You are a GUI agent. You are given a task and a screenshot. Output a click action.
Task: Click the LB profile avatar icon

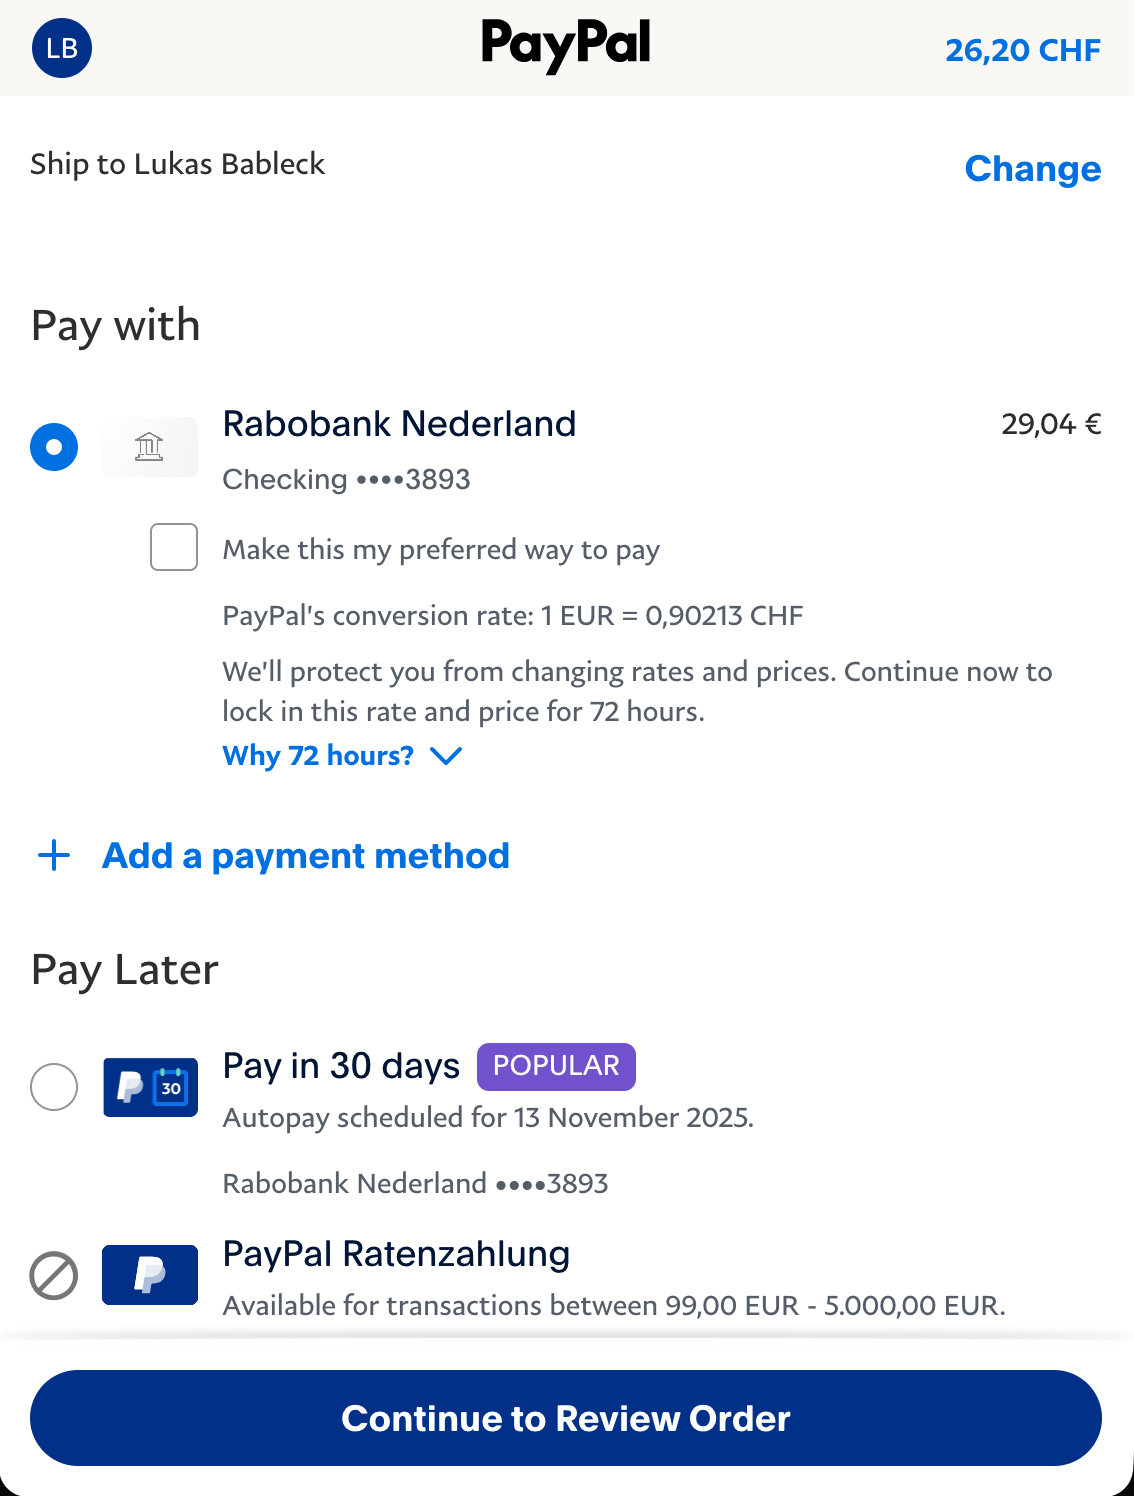click(62, 48)
